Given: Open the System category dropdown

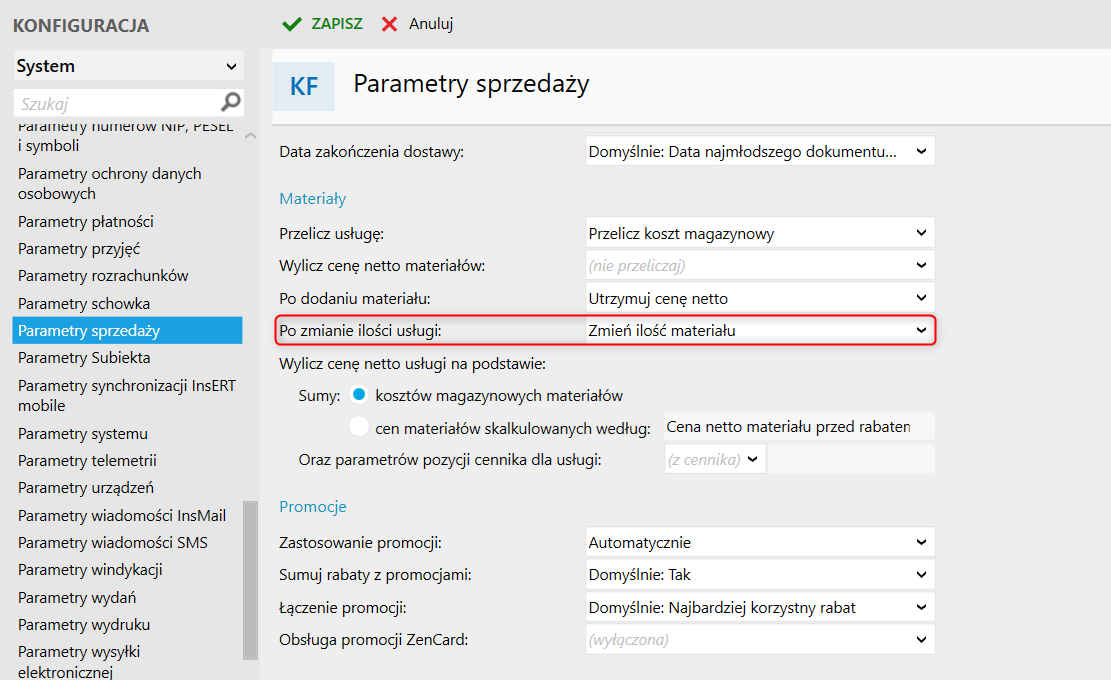Looking at the screenshot, I should coord(128,66).
